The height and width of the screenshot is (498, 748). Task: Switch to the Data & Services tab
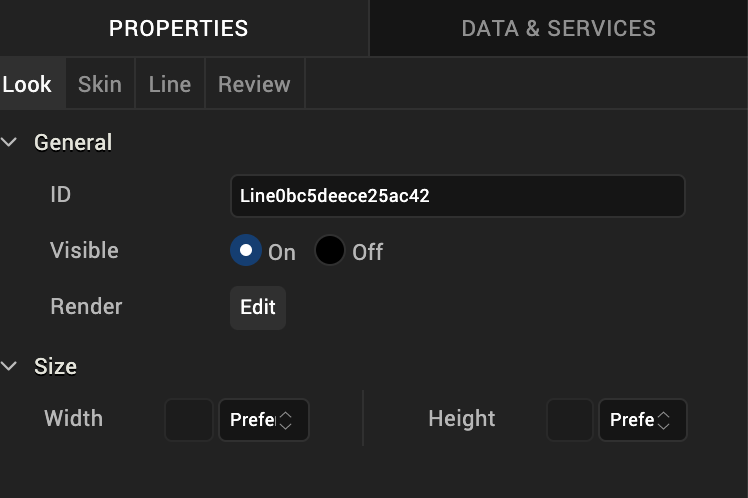(558, 28)
